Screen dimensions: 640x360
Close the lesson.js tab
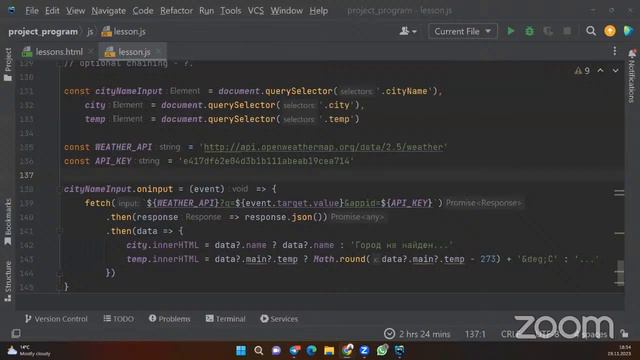point(159,51)
